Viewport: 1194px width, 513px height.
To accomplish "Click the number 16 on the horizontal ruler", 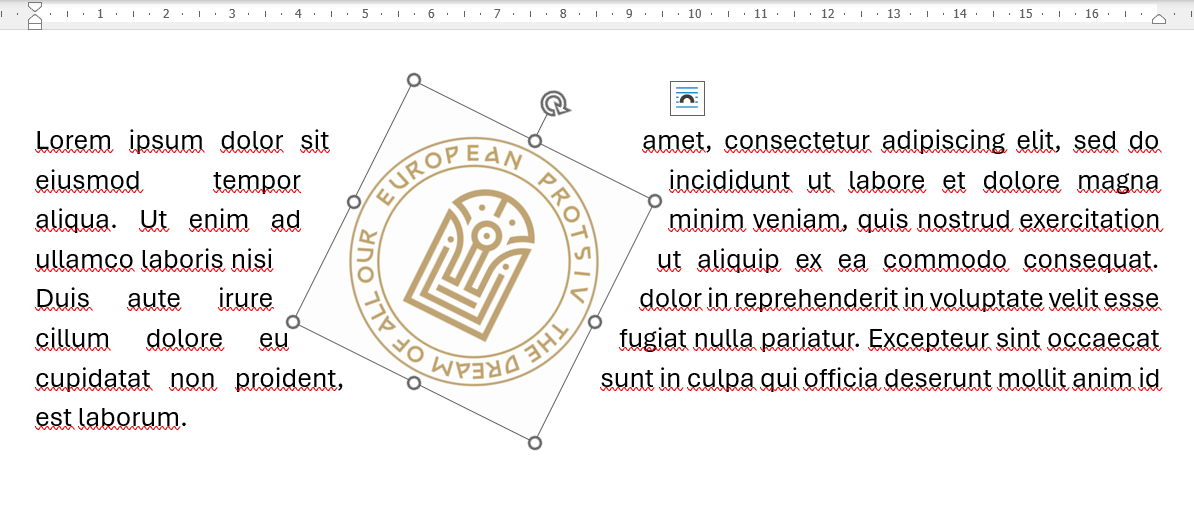I will point(1092,14).
